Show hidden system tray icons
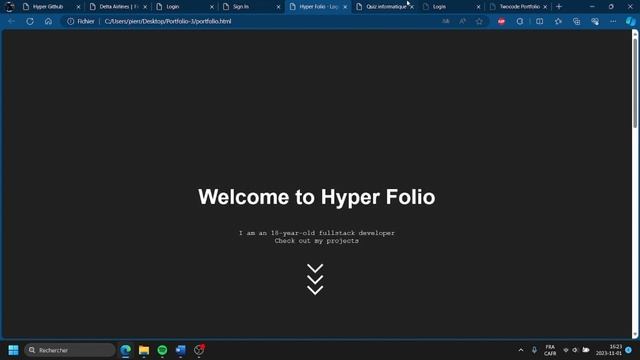The height and width of the screenshot is (360, 640). 521,350
